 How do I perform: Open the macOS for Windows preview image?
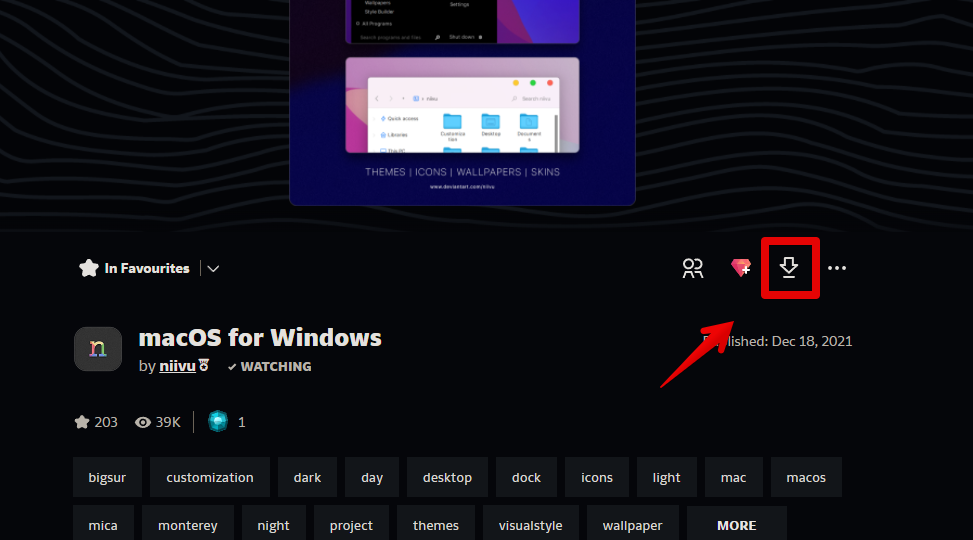(462, 102)
